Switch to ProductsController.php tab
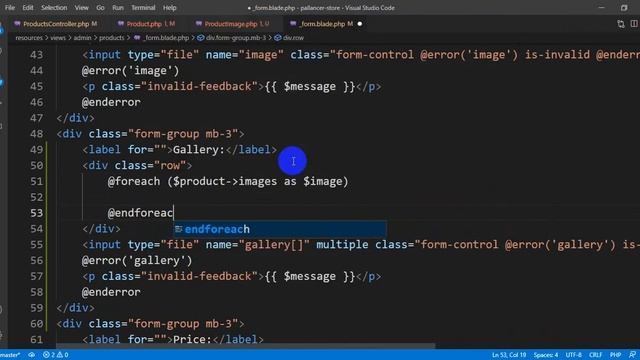This screenshot has width=640, height=360. click(56, 24)
